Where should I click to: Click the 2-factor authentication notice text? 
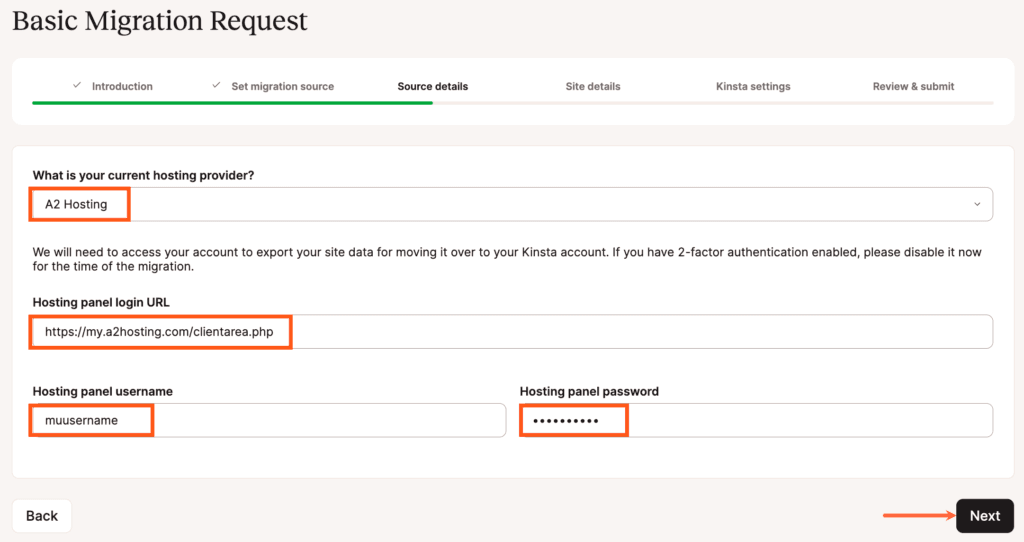pos(506,260)
